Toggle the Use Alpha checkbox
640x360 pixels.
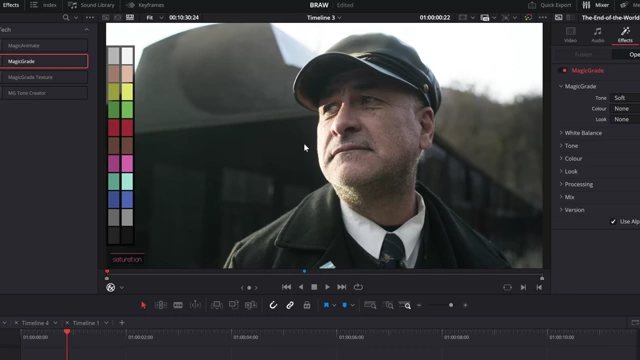[613, 221]
